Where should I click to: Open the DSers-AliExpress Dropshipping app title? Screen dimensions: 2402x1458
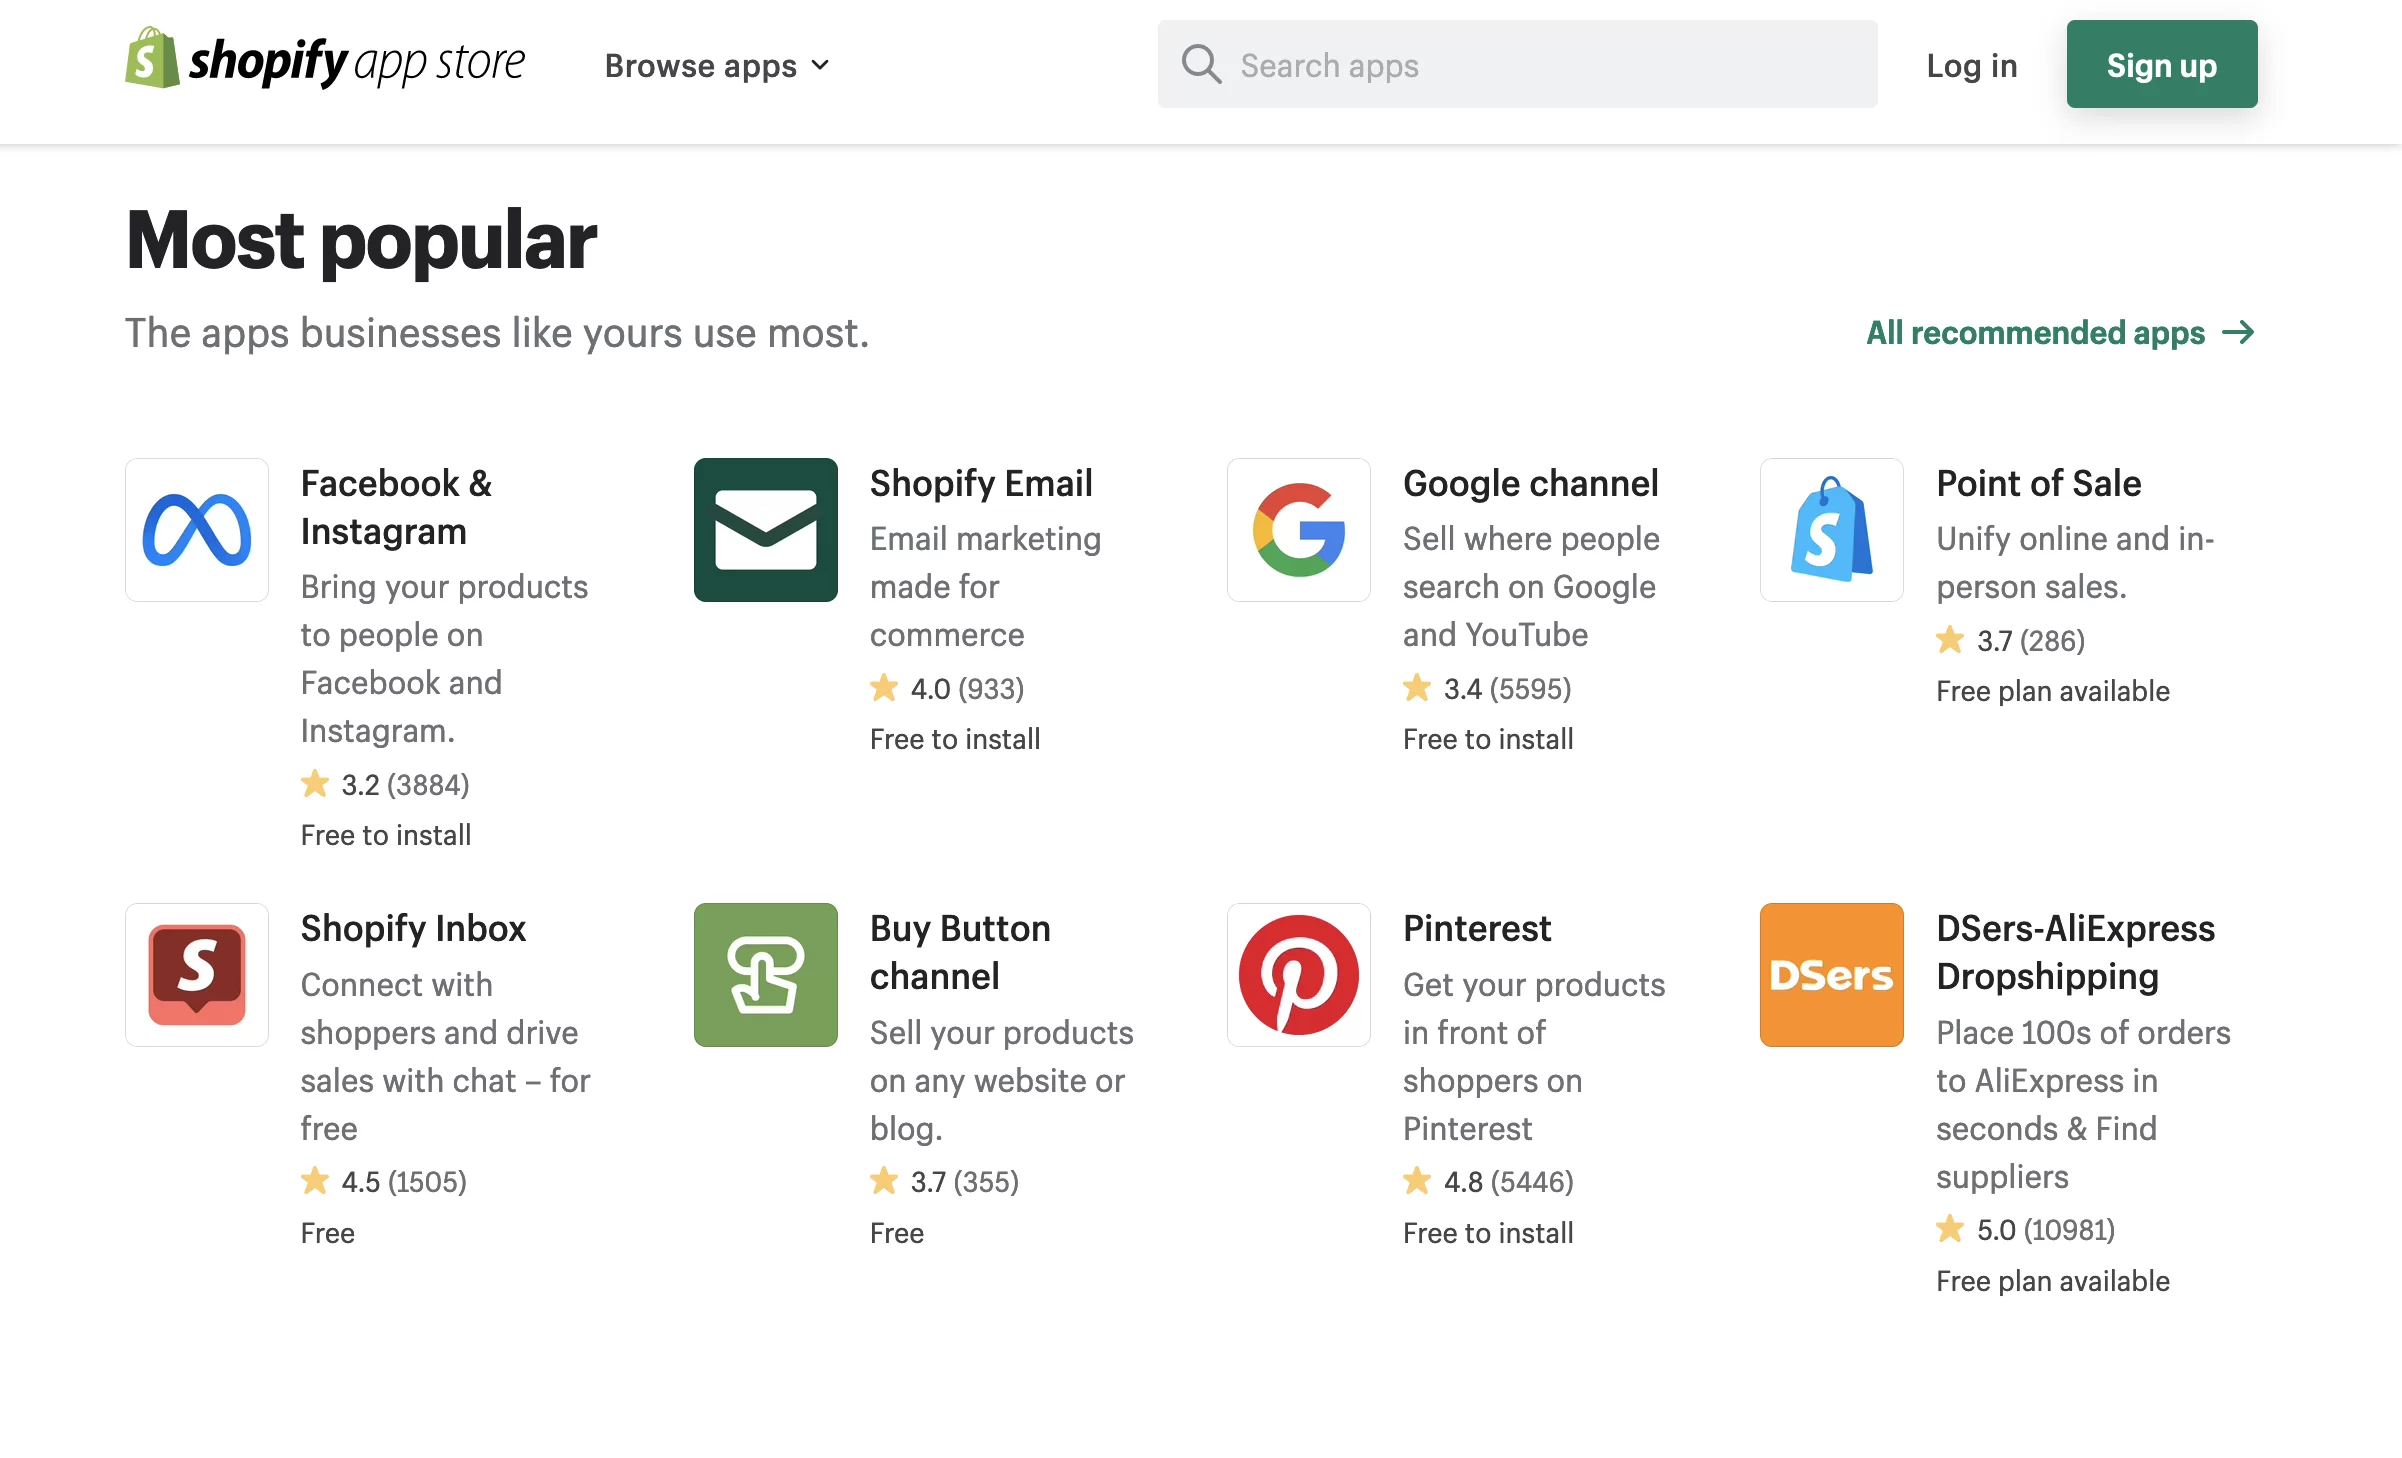2075,952
